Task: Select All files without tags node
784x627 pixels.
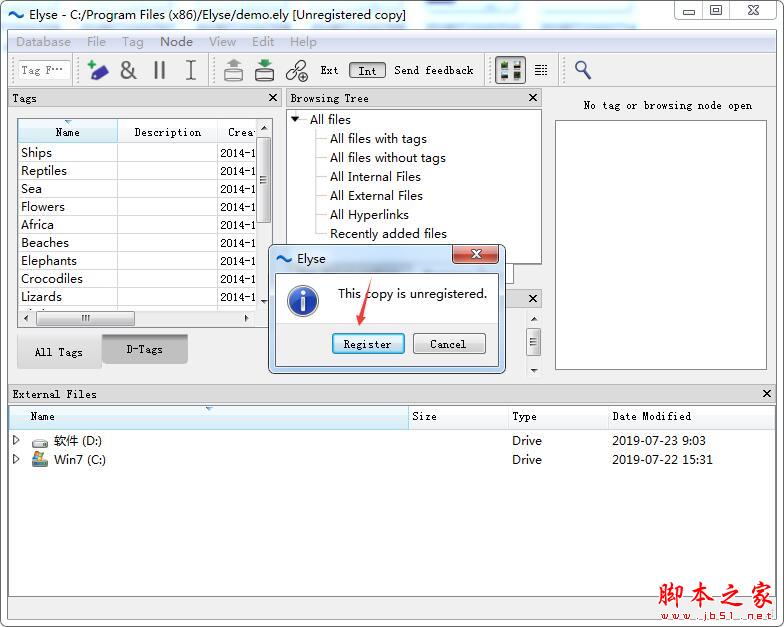Action: [388, 158]
